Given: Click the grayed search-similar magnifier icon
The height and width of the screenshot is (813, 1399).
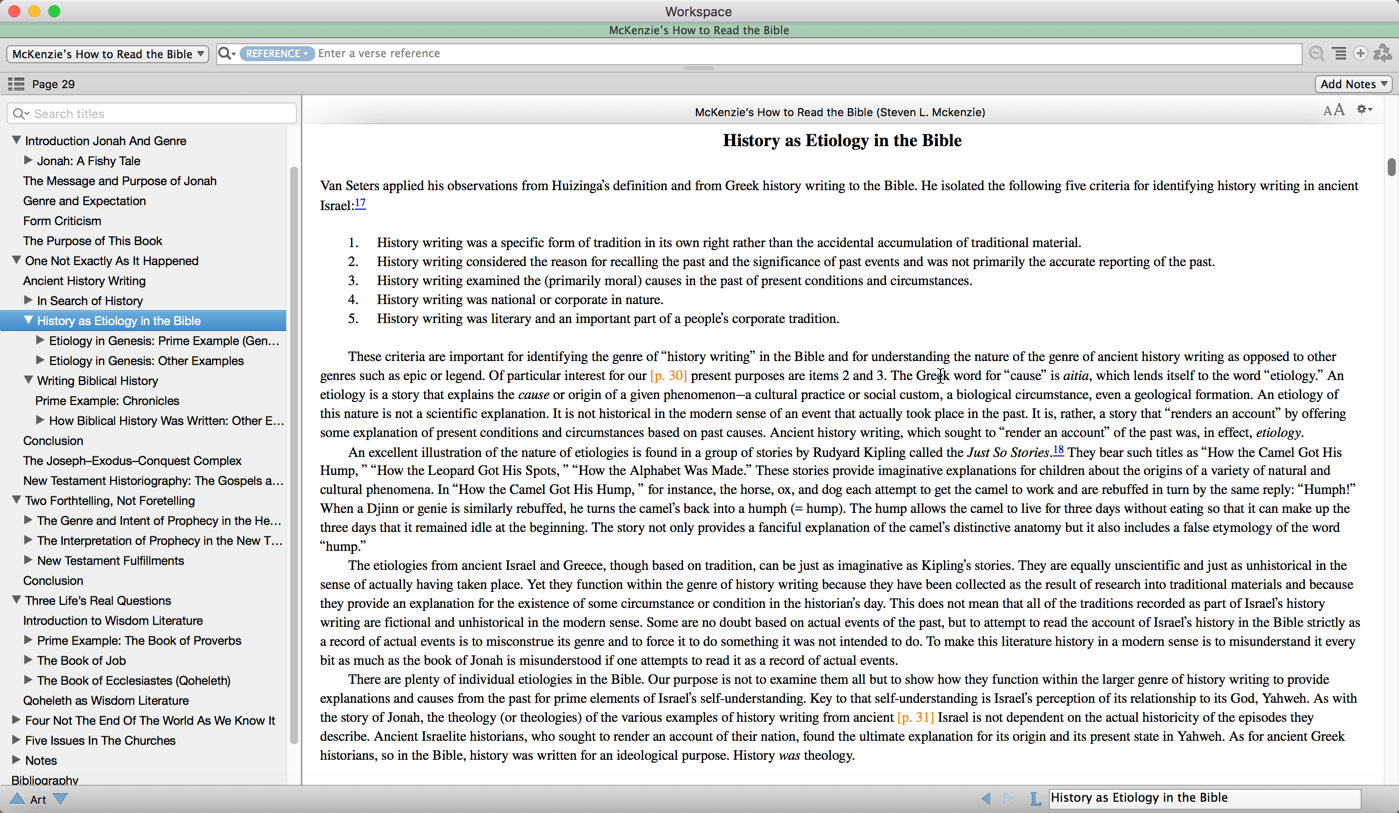Looking at the screenshot, I should click(x=1317, y=54).
